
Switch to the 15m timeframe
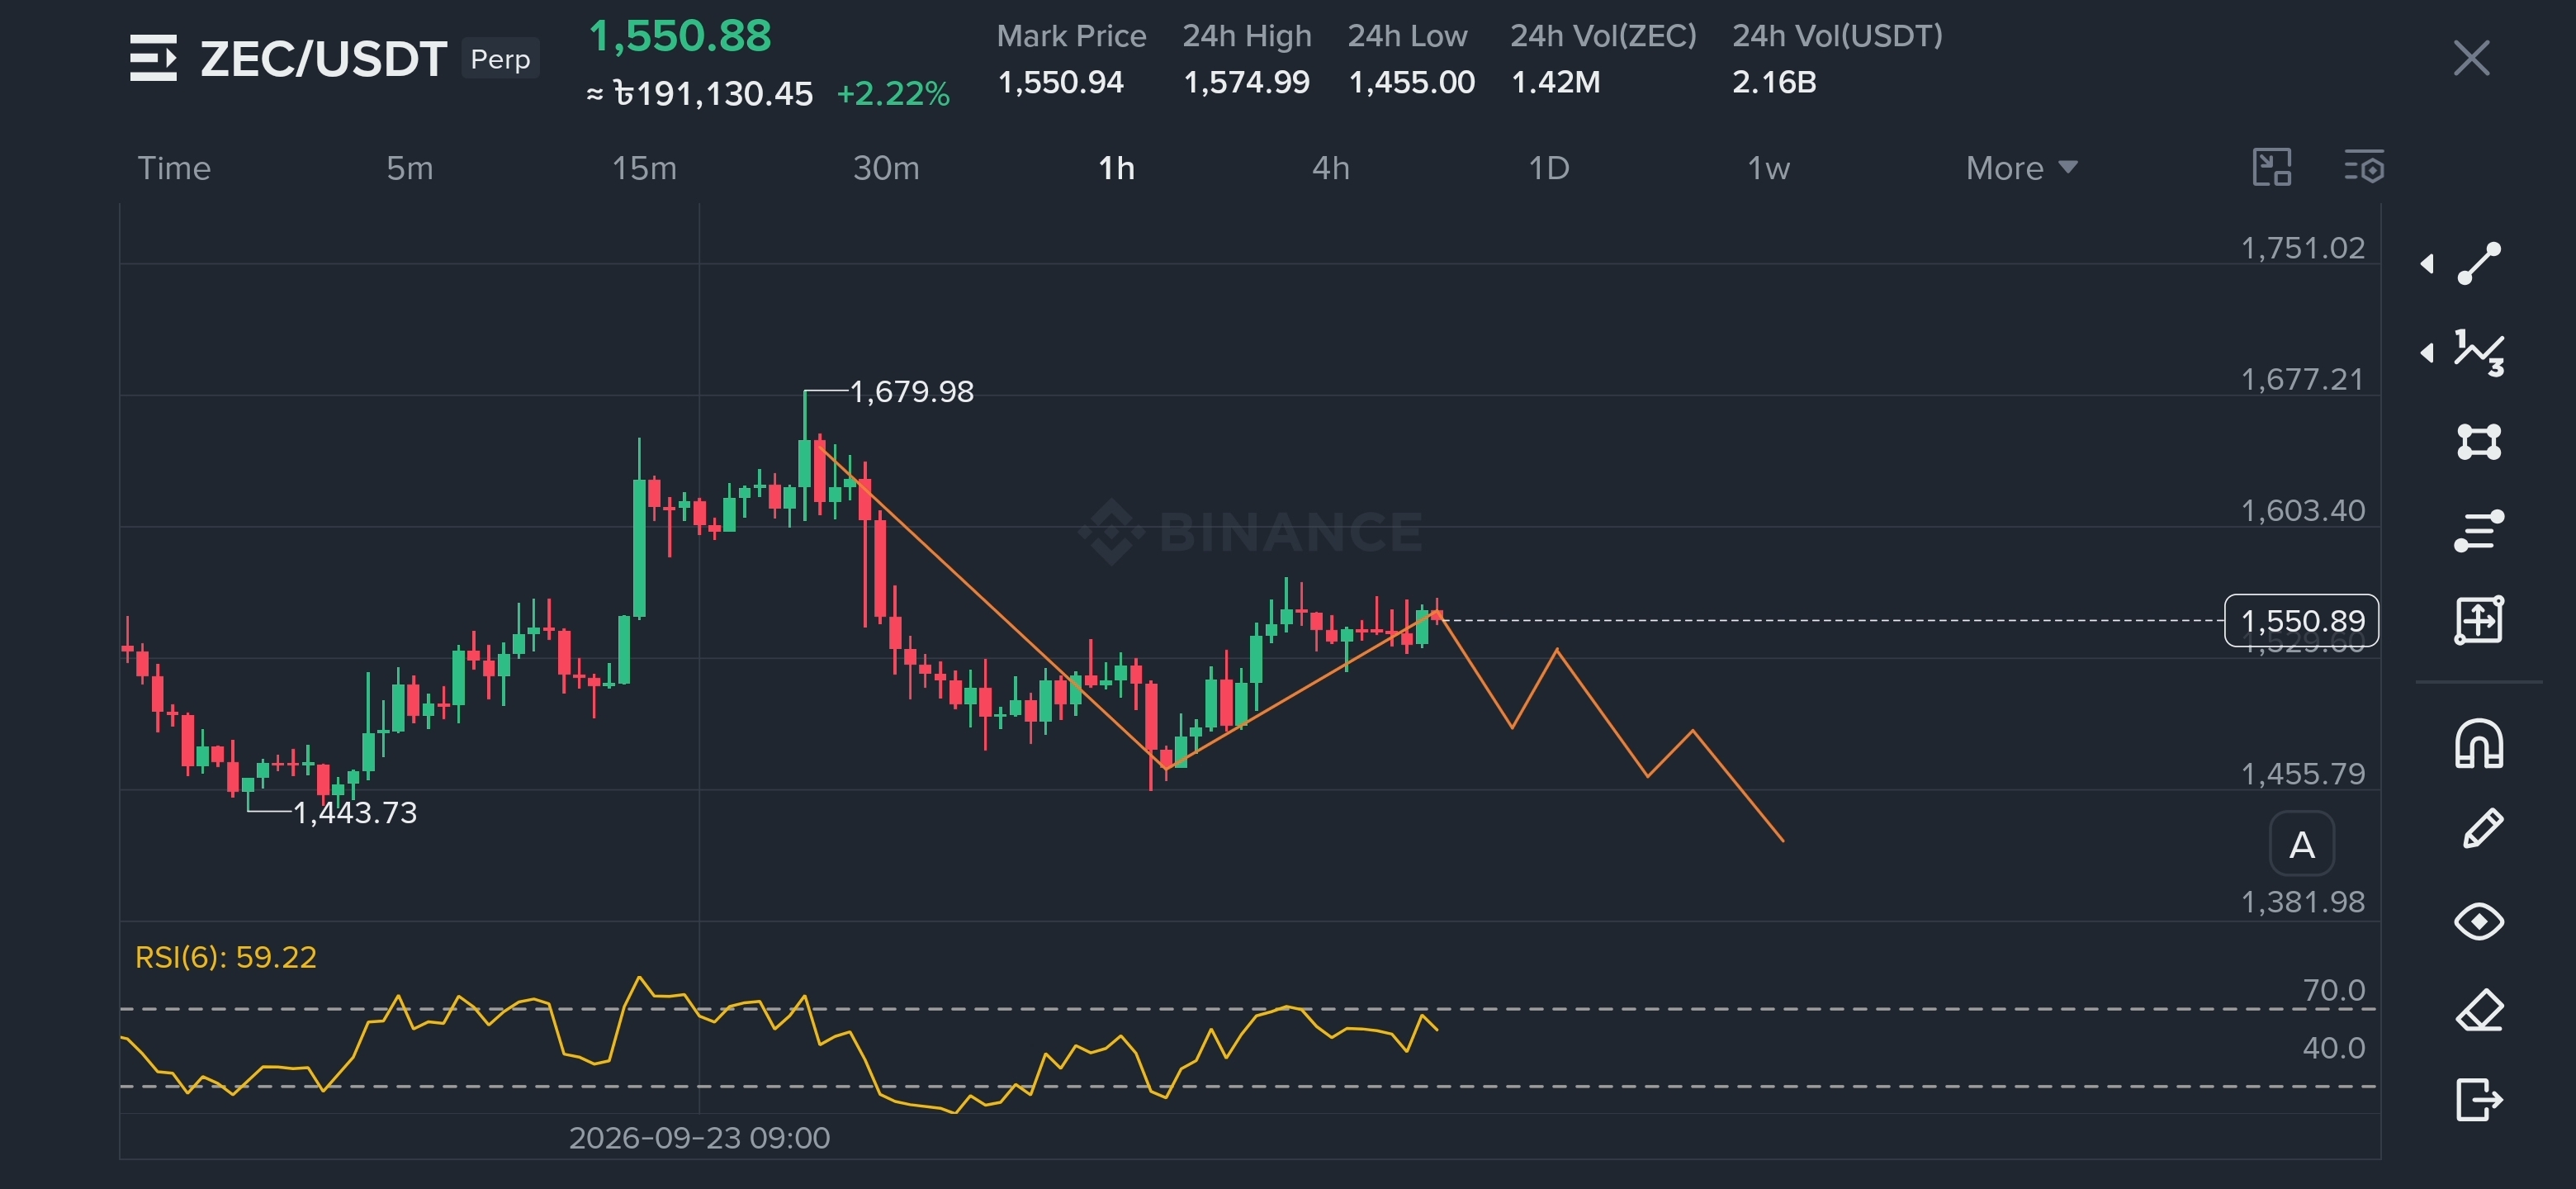pyautogui.click(x=644, y=168)
